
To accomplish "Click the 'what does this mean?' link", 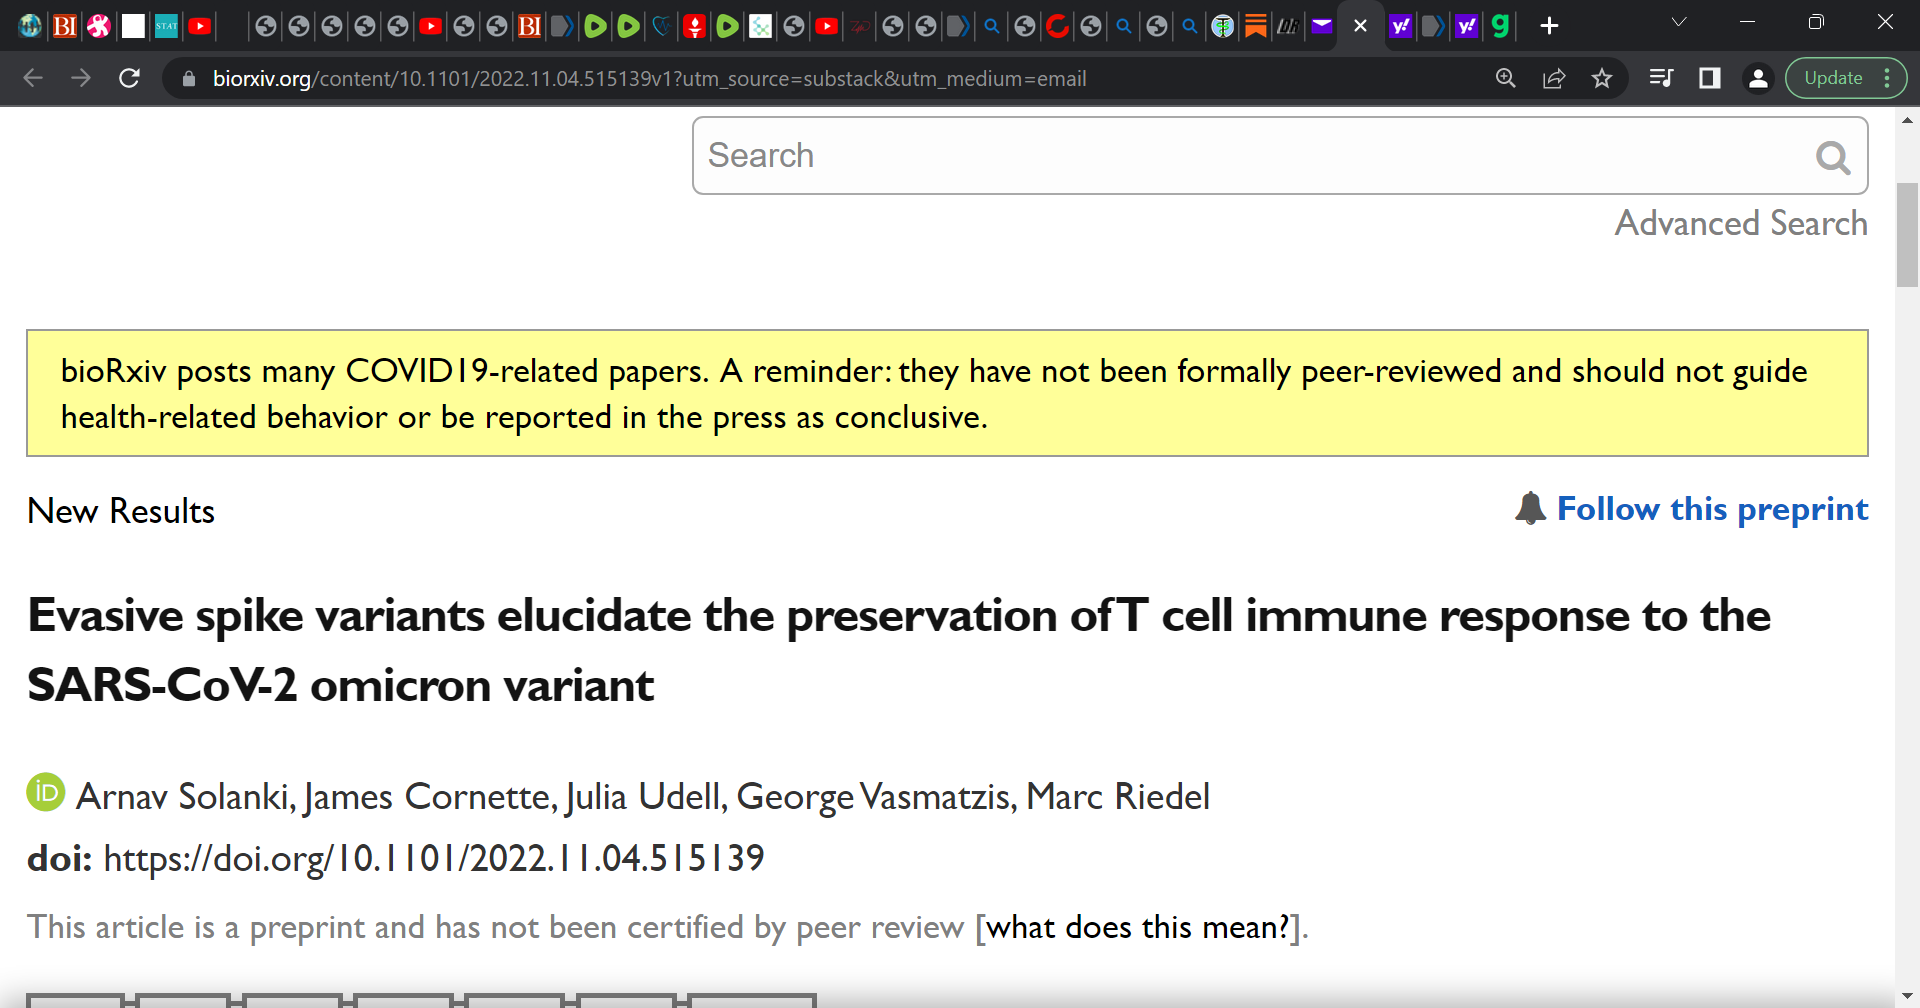I will [x=1138, y=927].
